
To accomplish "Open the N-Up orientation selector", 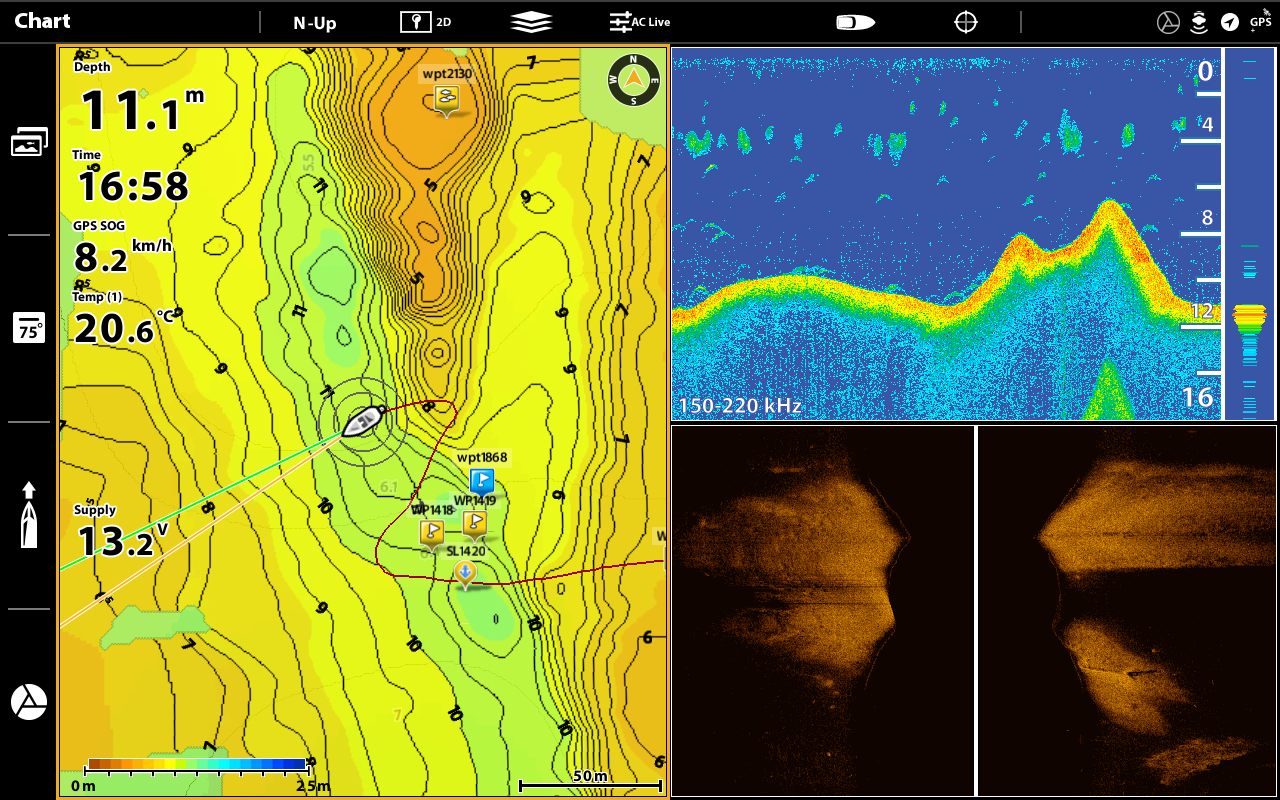I will coord(314,22).
